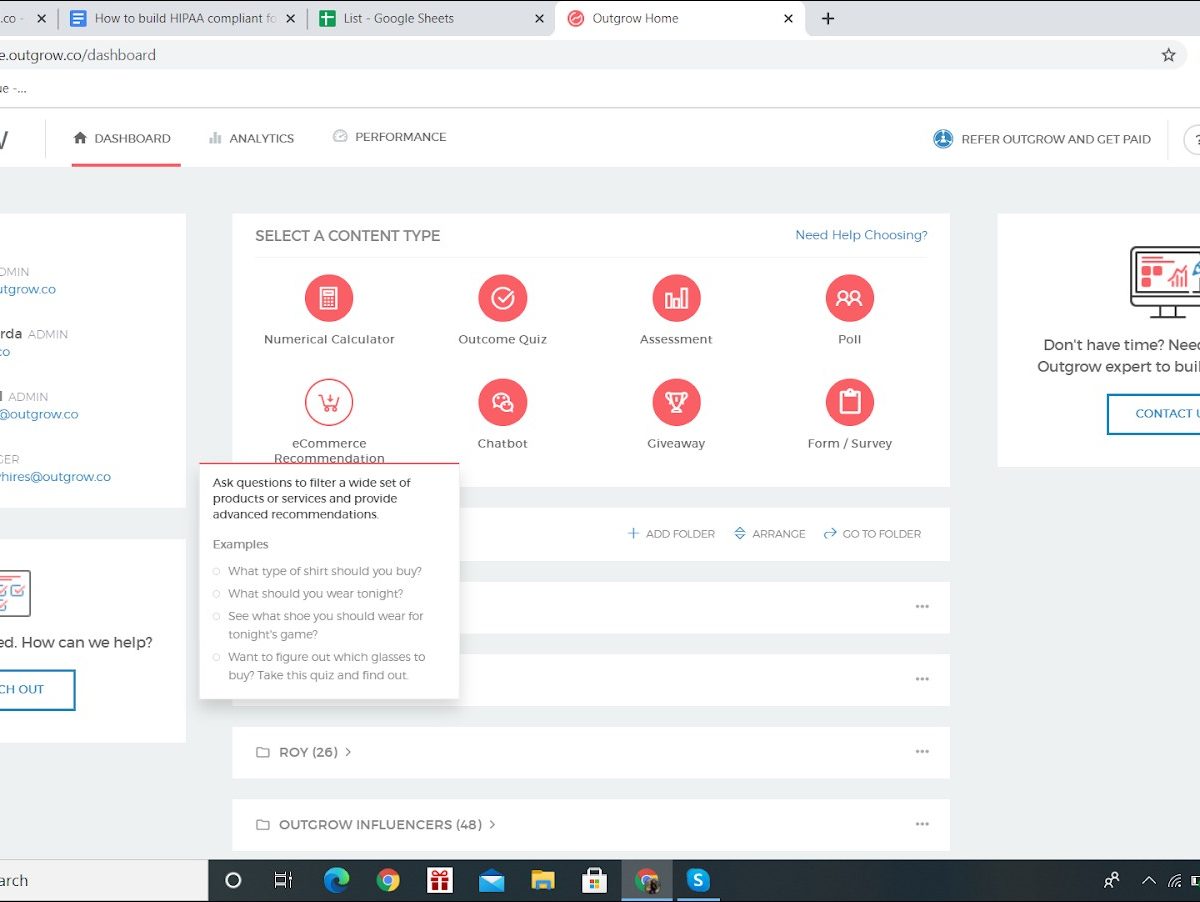Open the eCommerce Recommendation cart icon
Image resolution: width=1200 pixels, height=902 pixels.
(328, 402)
